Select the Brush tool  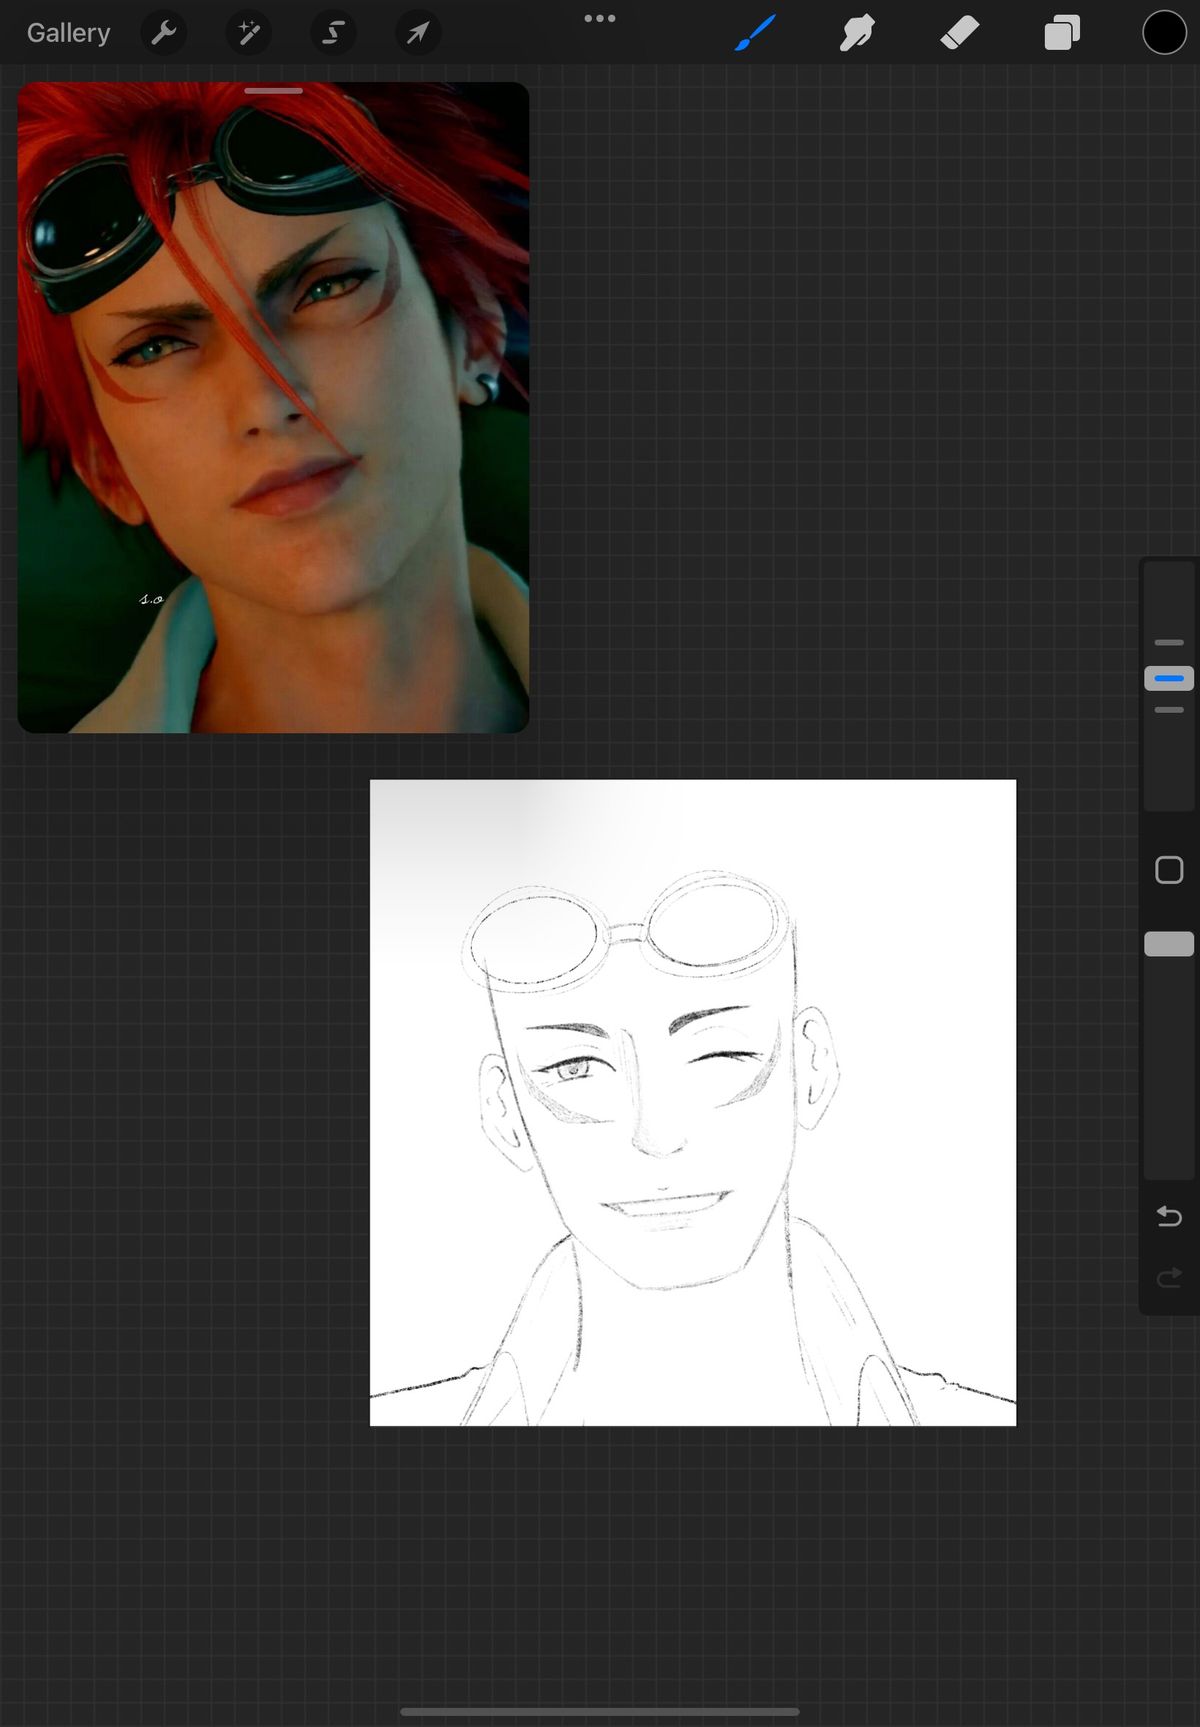click(756, 33)
